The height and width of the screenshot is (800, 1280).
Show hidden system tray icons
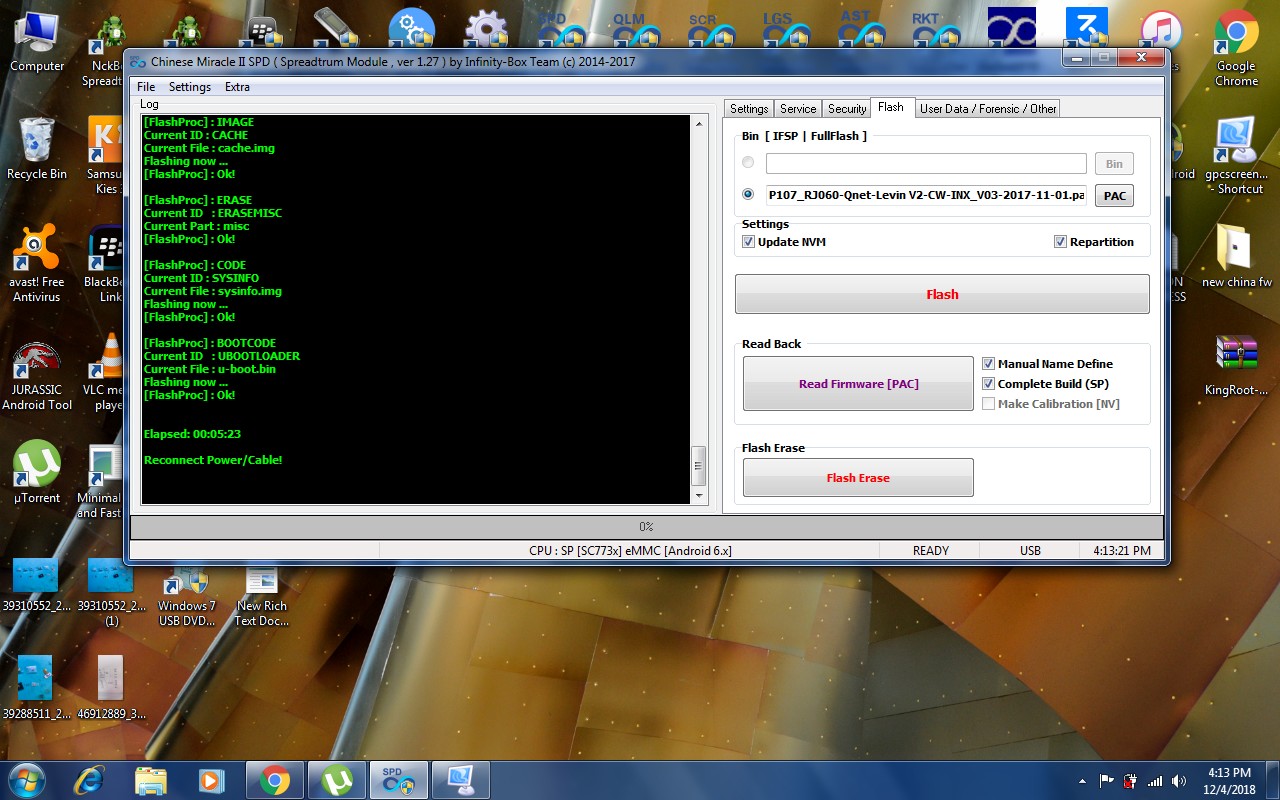coord(1082,781)
